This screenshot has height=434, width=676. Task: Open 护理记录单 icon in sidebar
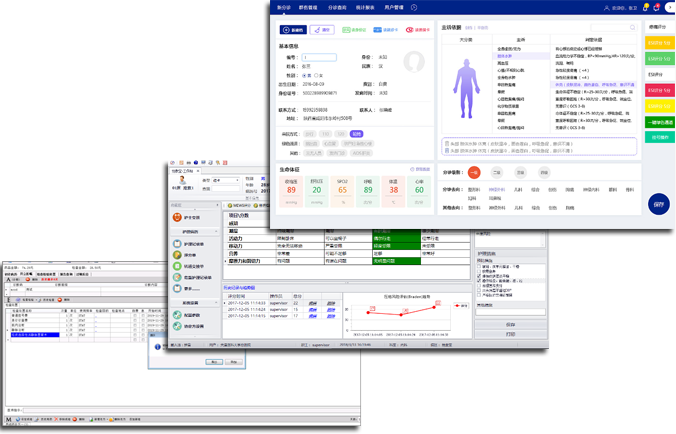coord(176,244)
